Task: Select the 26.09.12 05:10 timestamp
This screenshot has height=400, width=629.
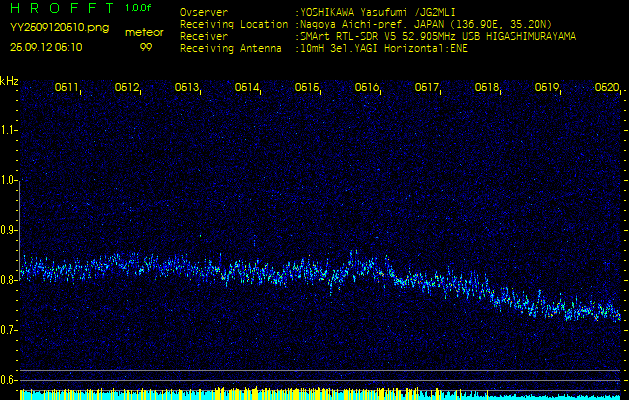Action: pyautogui.click(x=47, y=47)
